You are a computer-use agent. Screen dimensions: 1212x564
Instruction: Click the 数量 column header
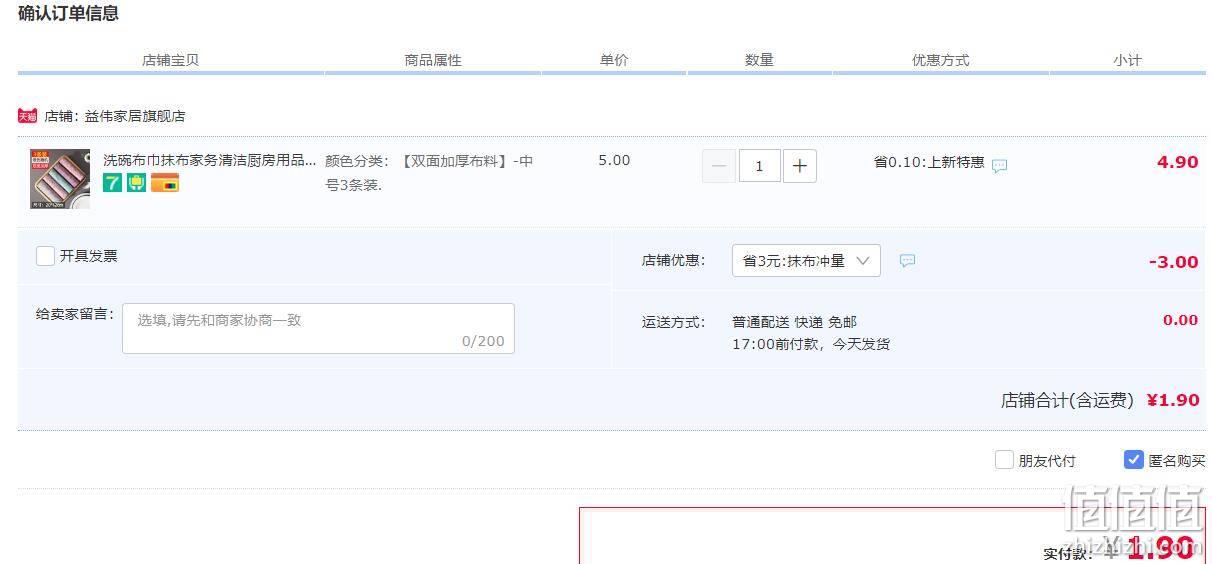click(x=759, y=60)
